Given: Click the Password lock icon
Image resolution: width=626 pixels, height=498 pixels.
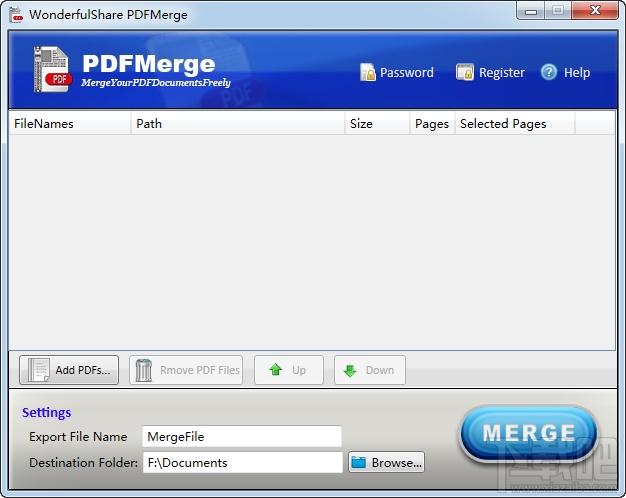Looking at the screenshot, I should pos(368,72).
